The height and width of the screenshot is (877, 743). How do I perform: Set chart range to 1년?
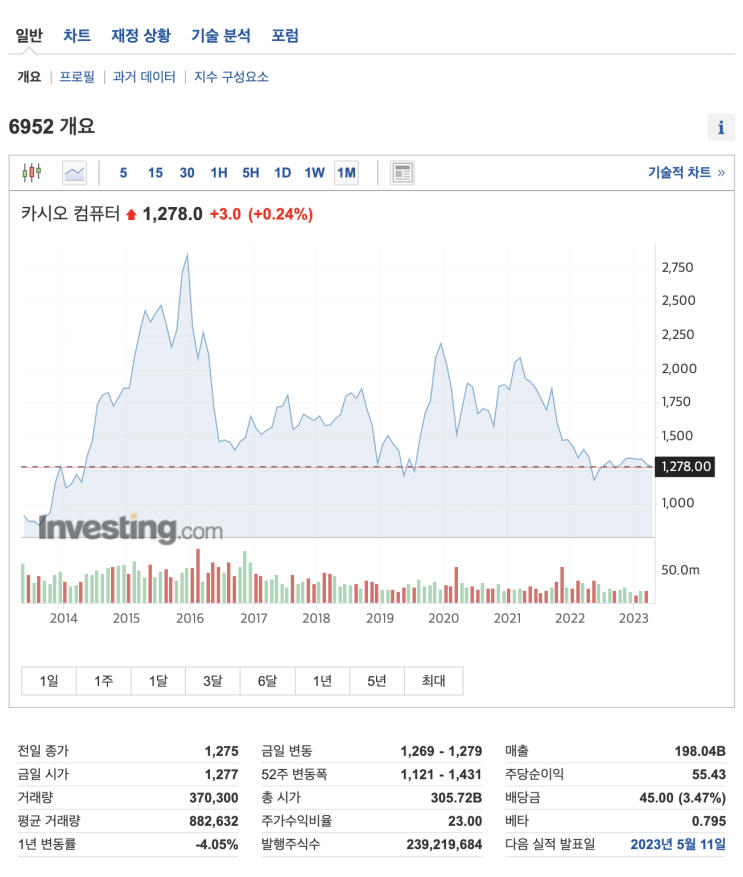322,681
